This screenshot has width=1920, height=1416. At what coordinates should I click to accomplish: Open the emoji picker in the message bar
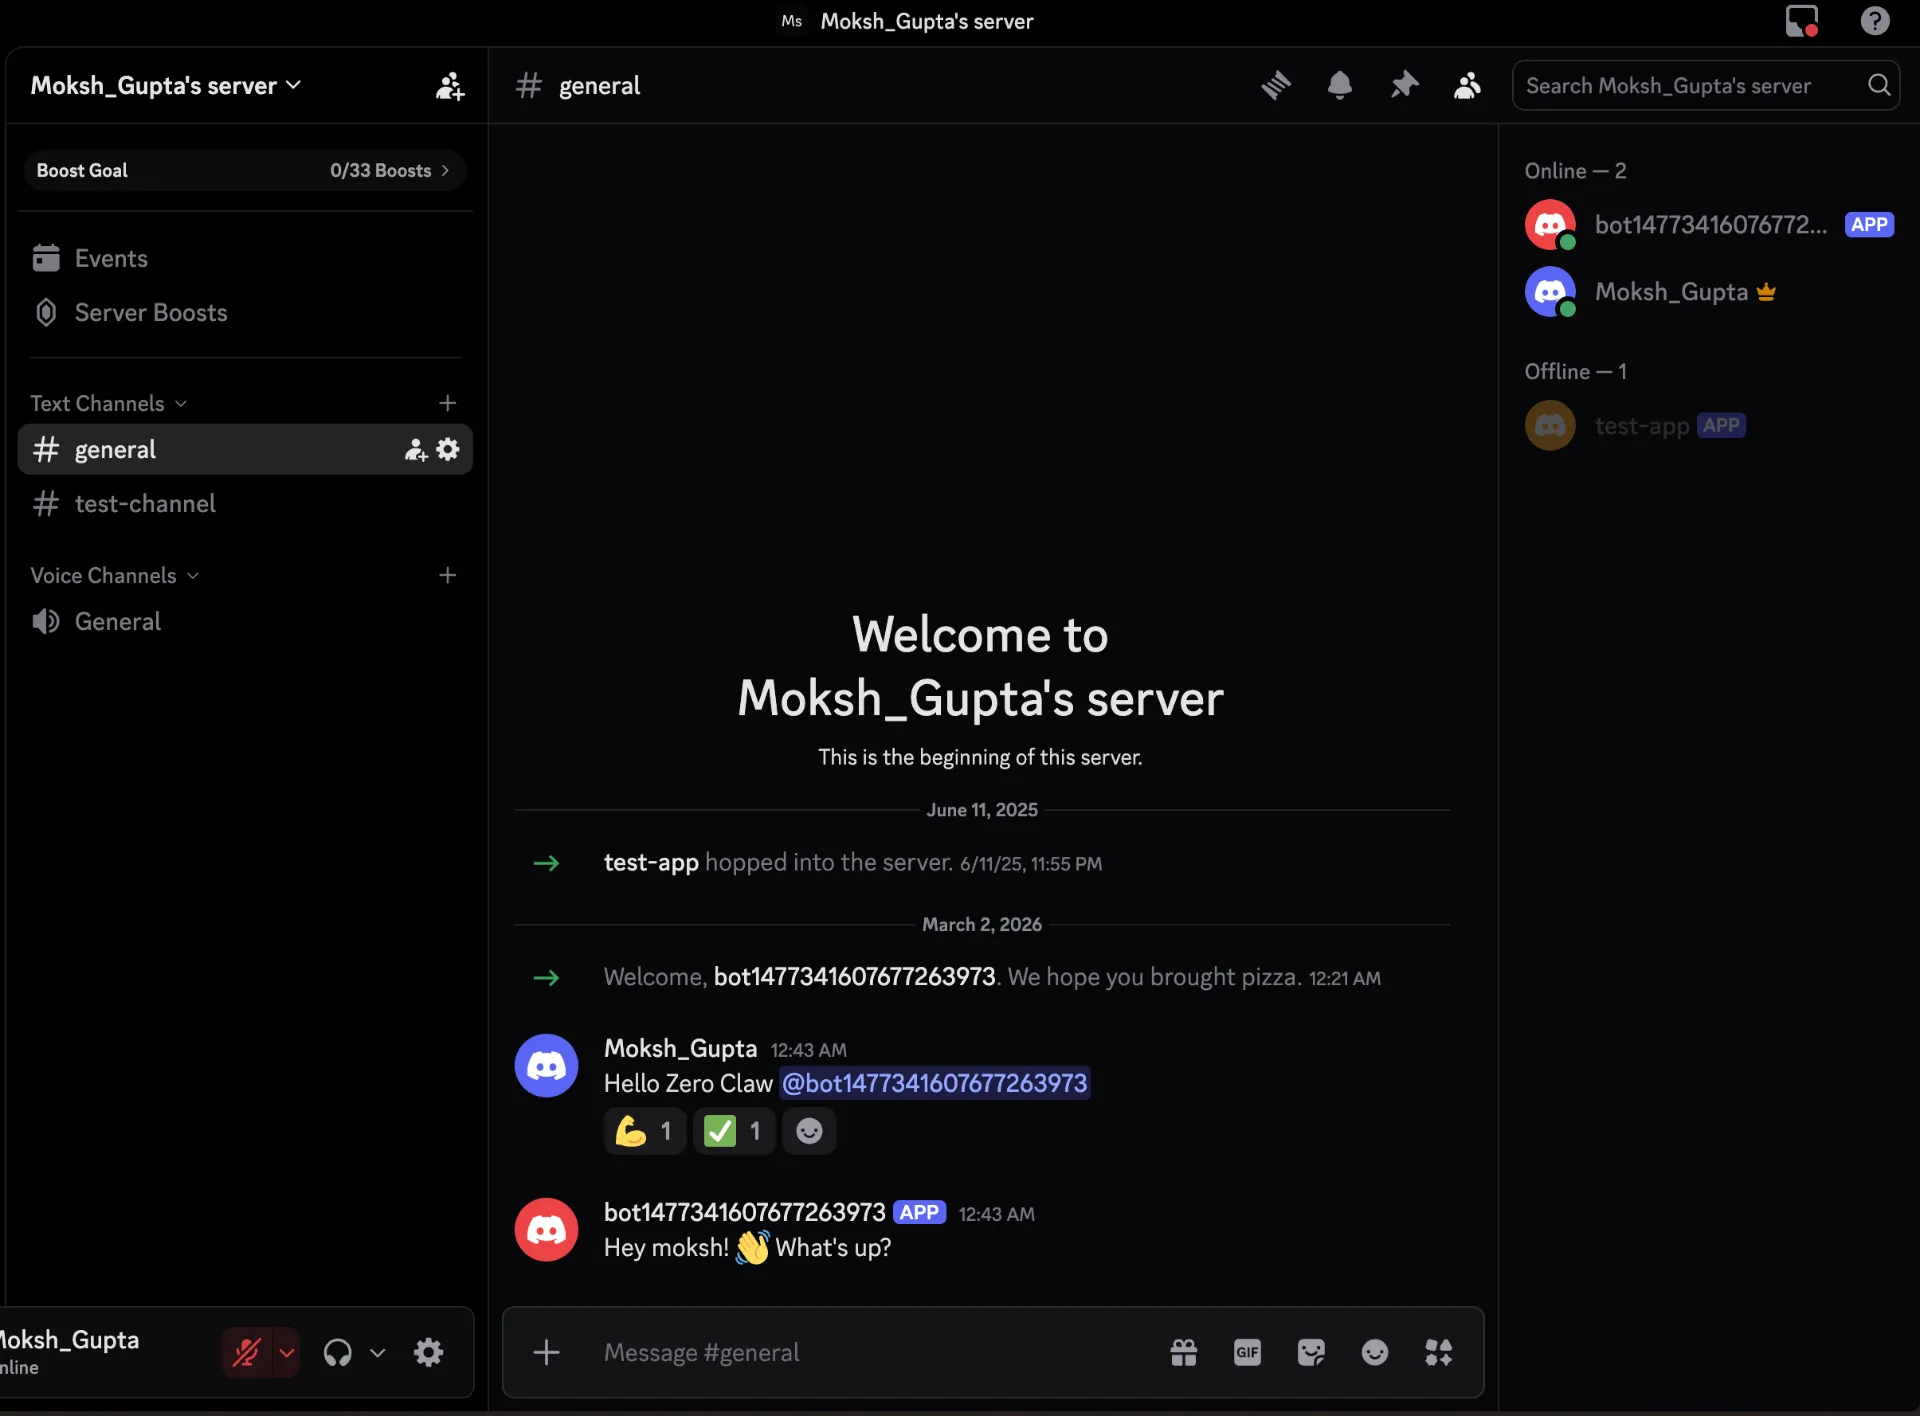(x=1375, y=1352)
